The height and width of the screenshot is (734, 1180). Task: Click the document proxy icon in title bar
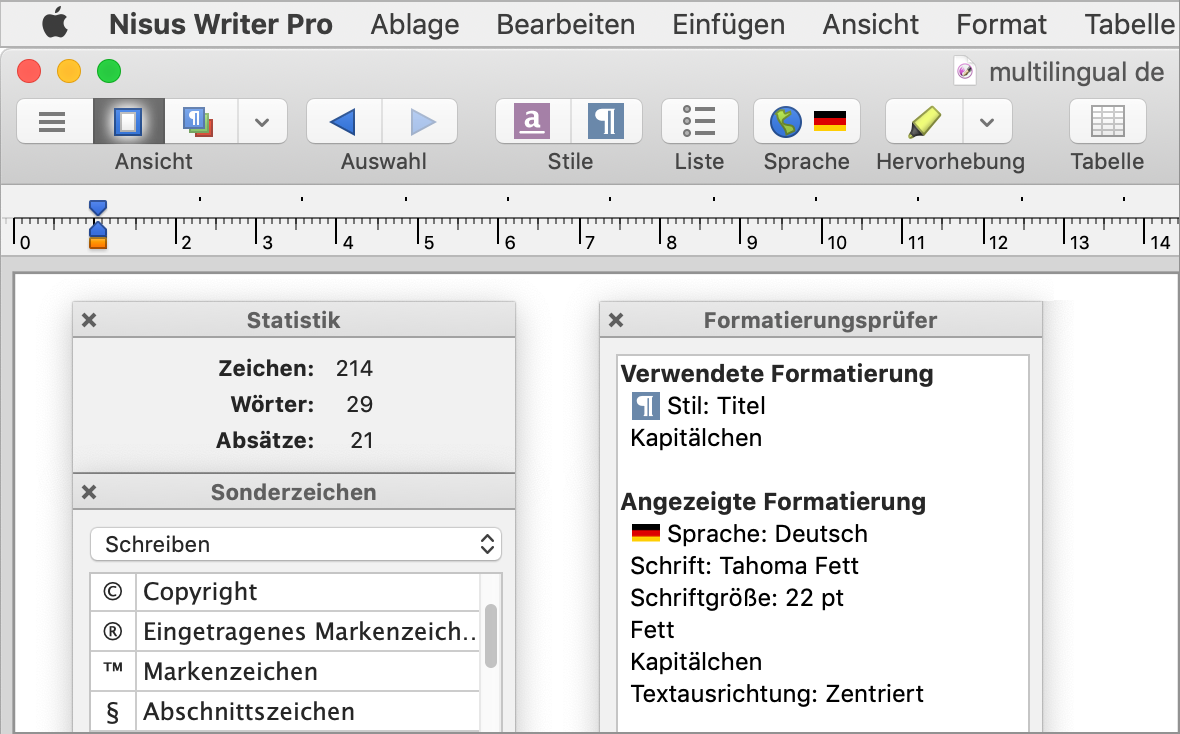point(965,72)
